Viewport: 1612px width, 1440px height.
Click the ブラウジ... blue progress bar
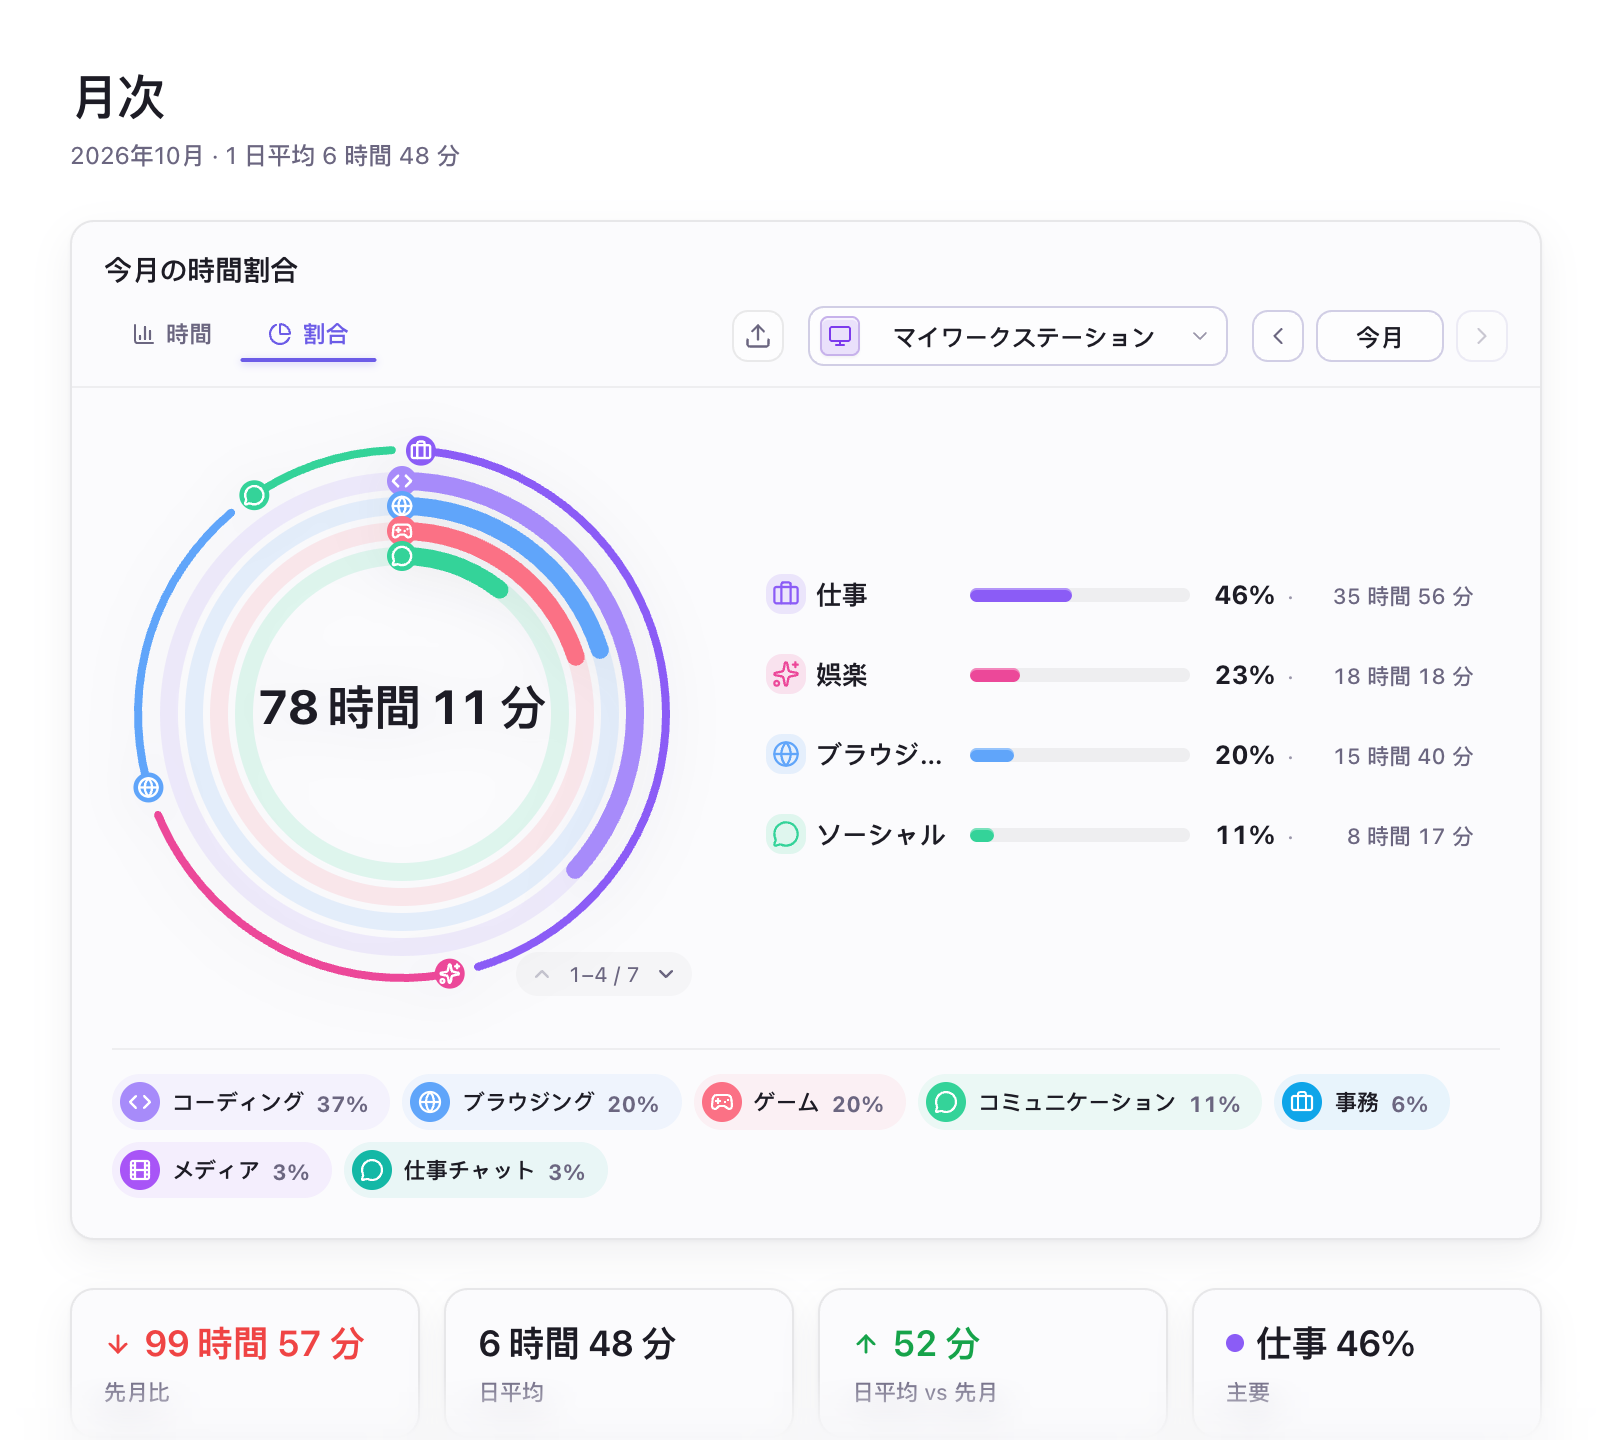click(1080, 755)
